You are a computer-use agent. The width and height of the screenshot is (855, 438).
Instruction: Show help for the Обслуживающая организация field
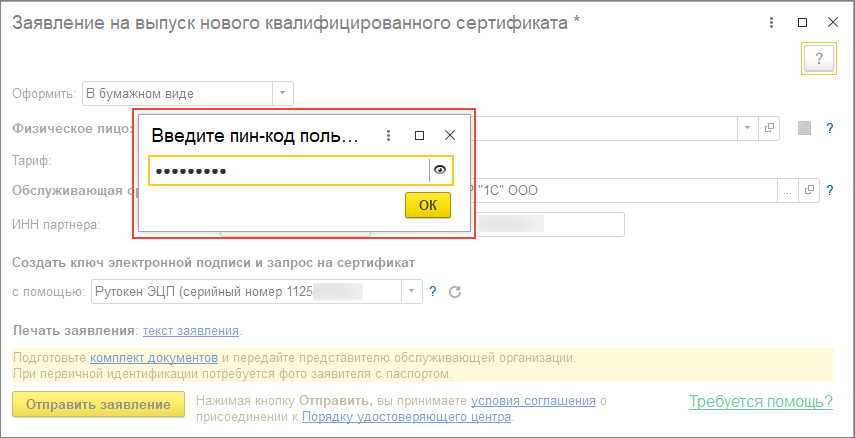pos(829,190)
